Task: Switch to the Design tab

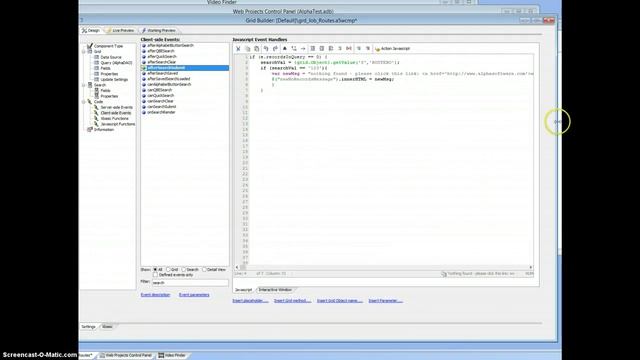Action: pyautogui.click(x=91, y=31)
